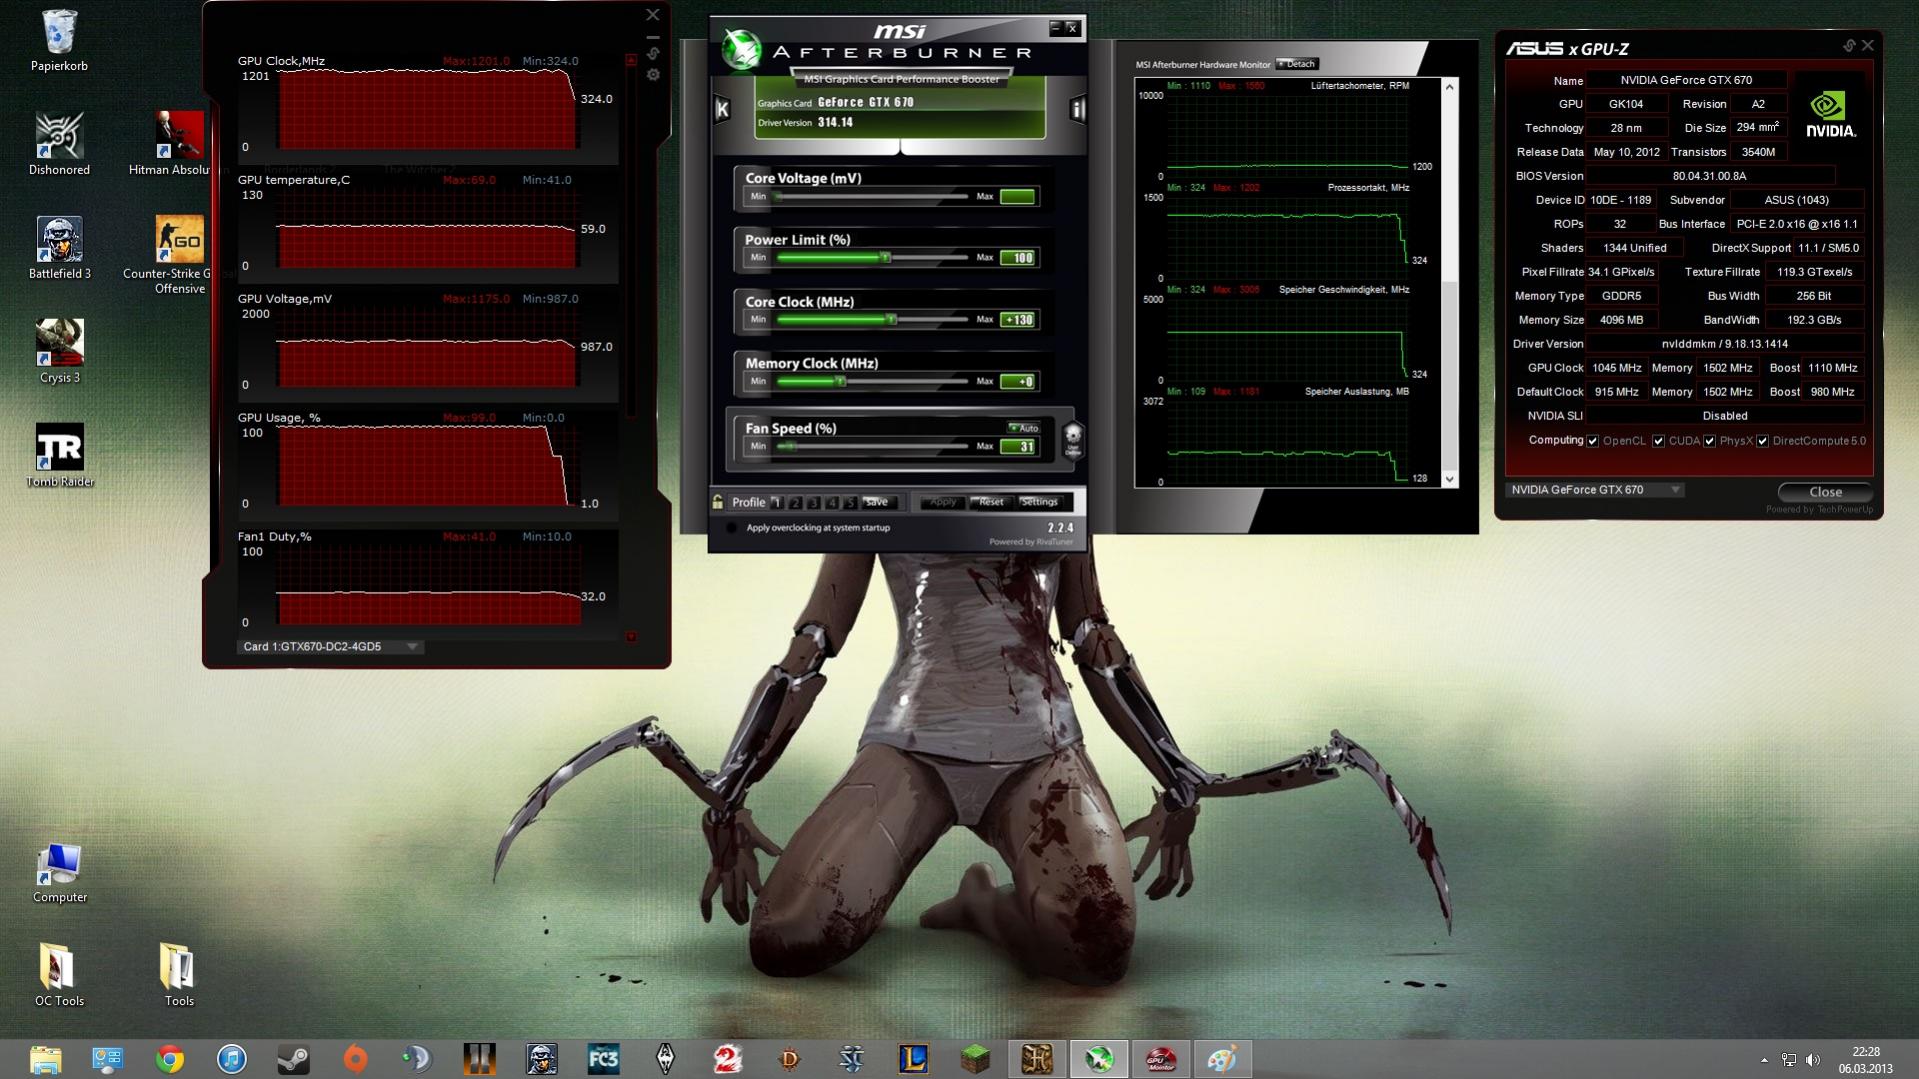
Task: Click the Counter-Strike Global Offensive shortcut
Action: (178, 255)
